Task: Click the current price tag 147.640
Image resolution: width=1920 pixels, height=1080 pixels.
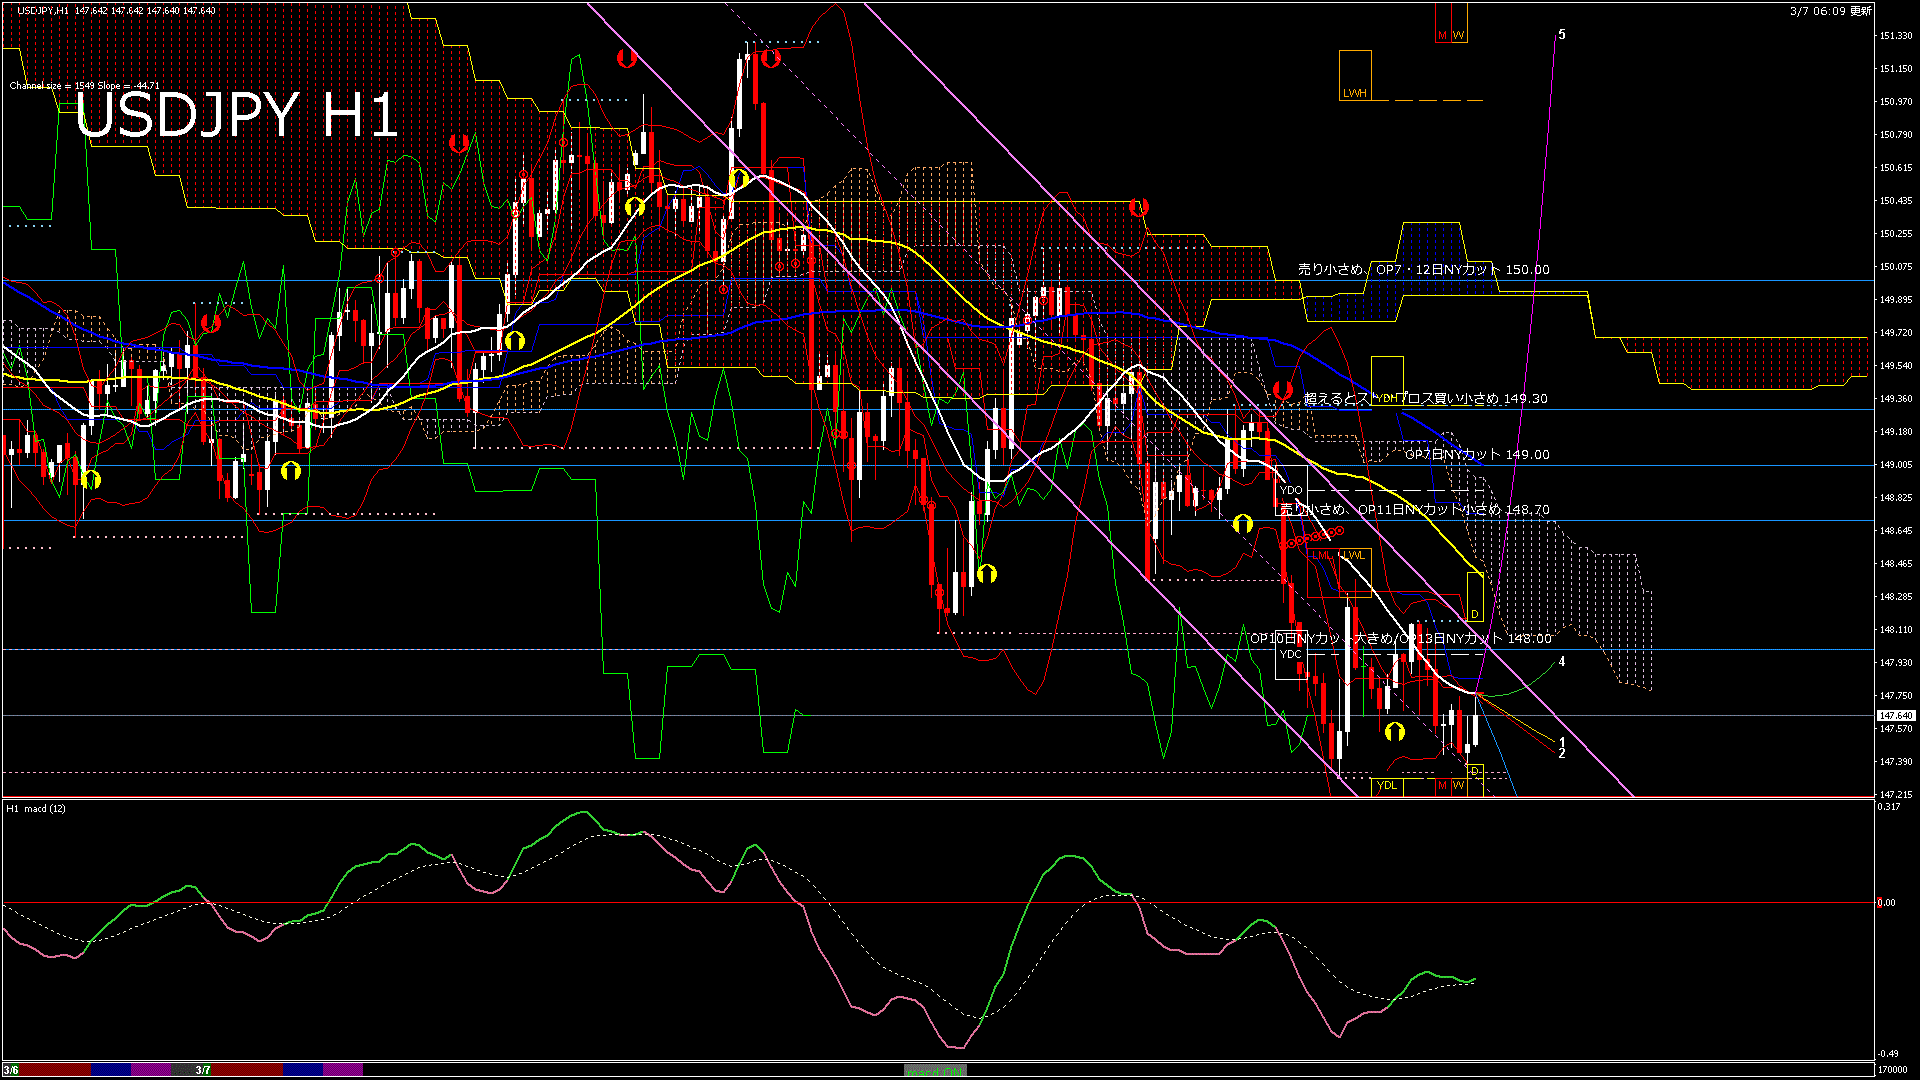Action: (x=1895, y=715)
